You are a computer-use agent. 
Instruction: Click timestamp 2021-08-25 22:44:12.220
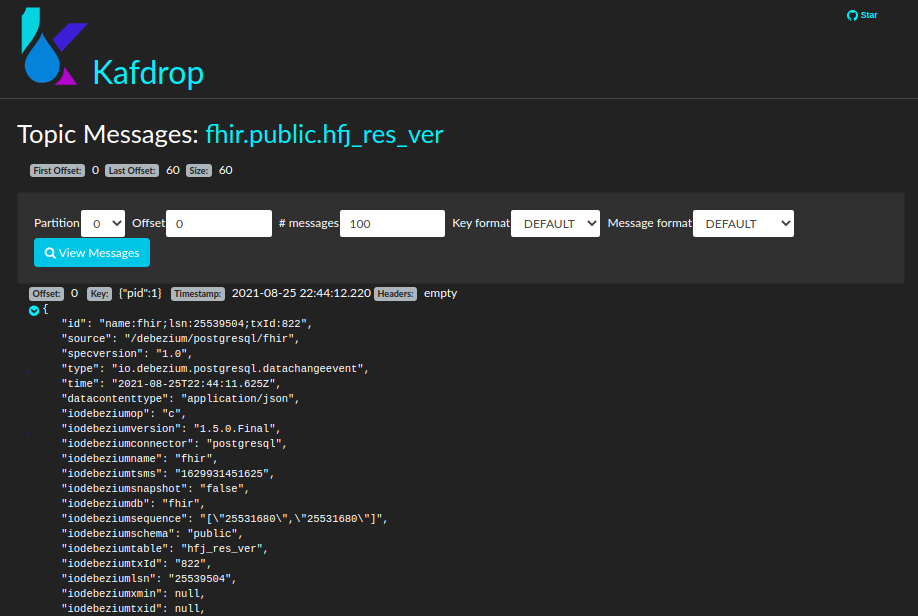(301, 293)
